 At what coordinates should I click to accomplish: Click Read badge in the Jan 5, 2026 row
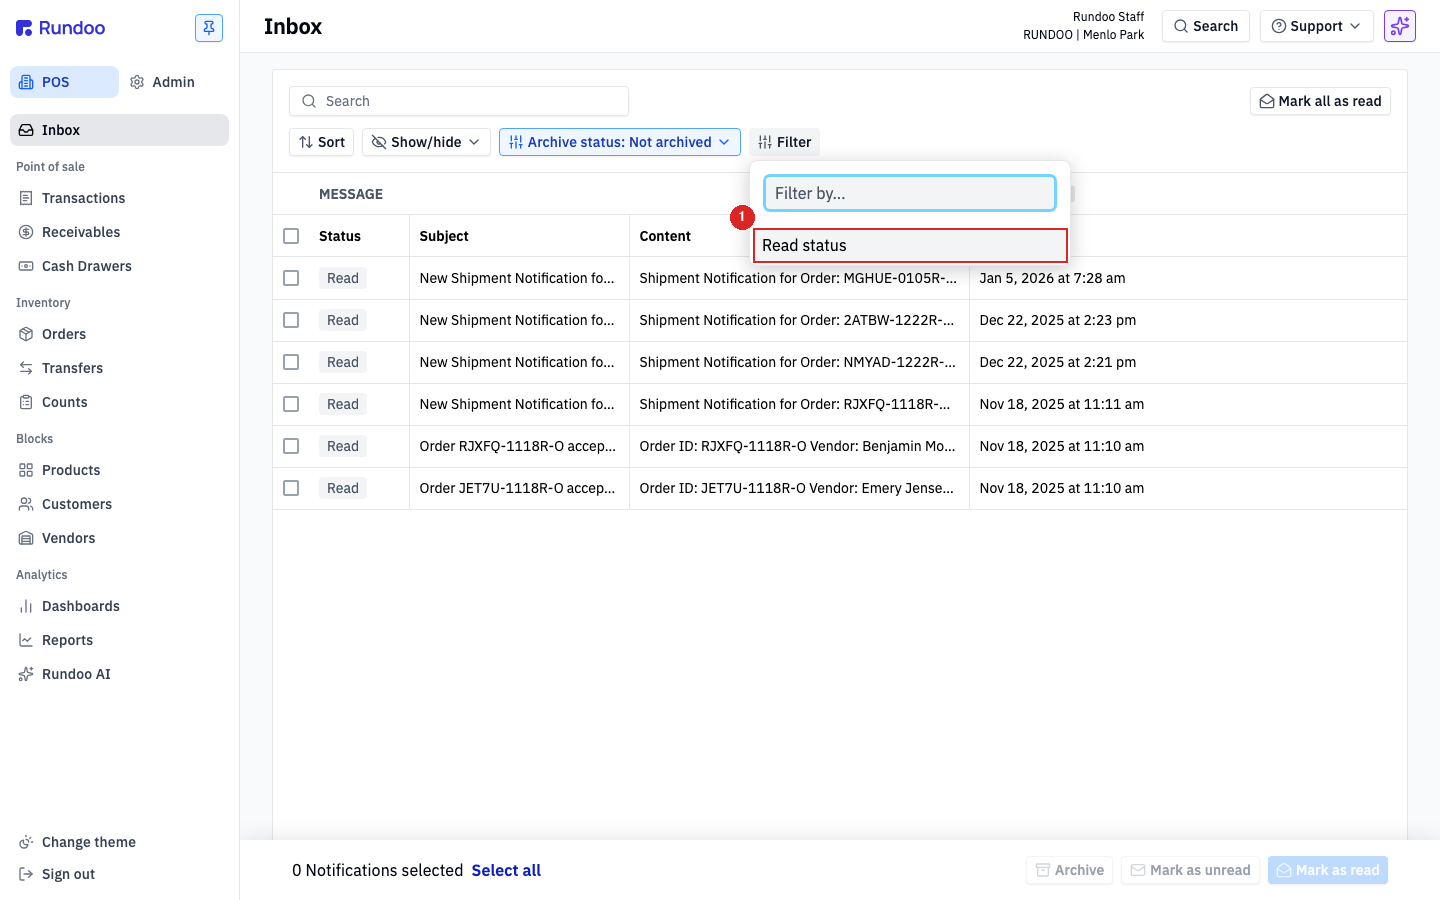pos(343,278)
